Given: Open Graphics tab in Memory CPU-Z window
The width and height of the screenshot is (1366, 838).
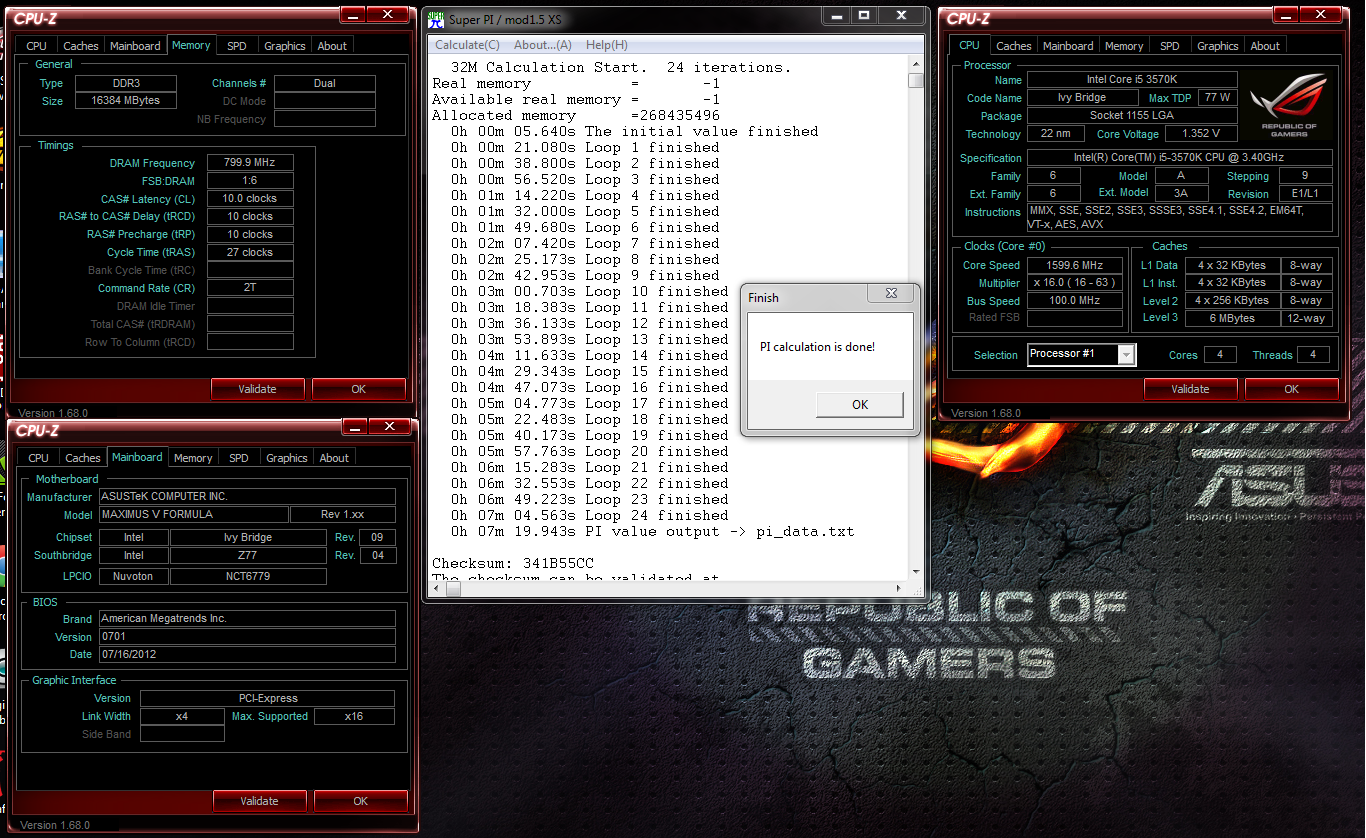Looking at the screenshot, I should click(x=285, y=46).
